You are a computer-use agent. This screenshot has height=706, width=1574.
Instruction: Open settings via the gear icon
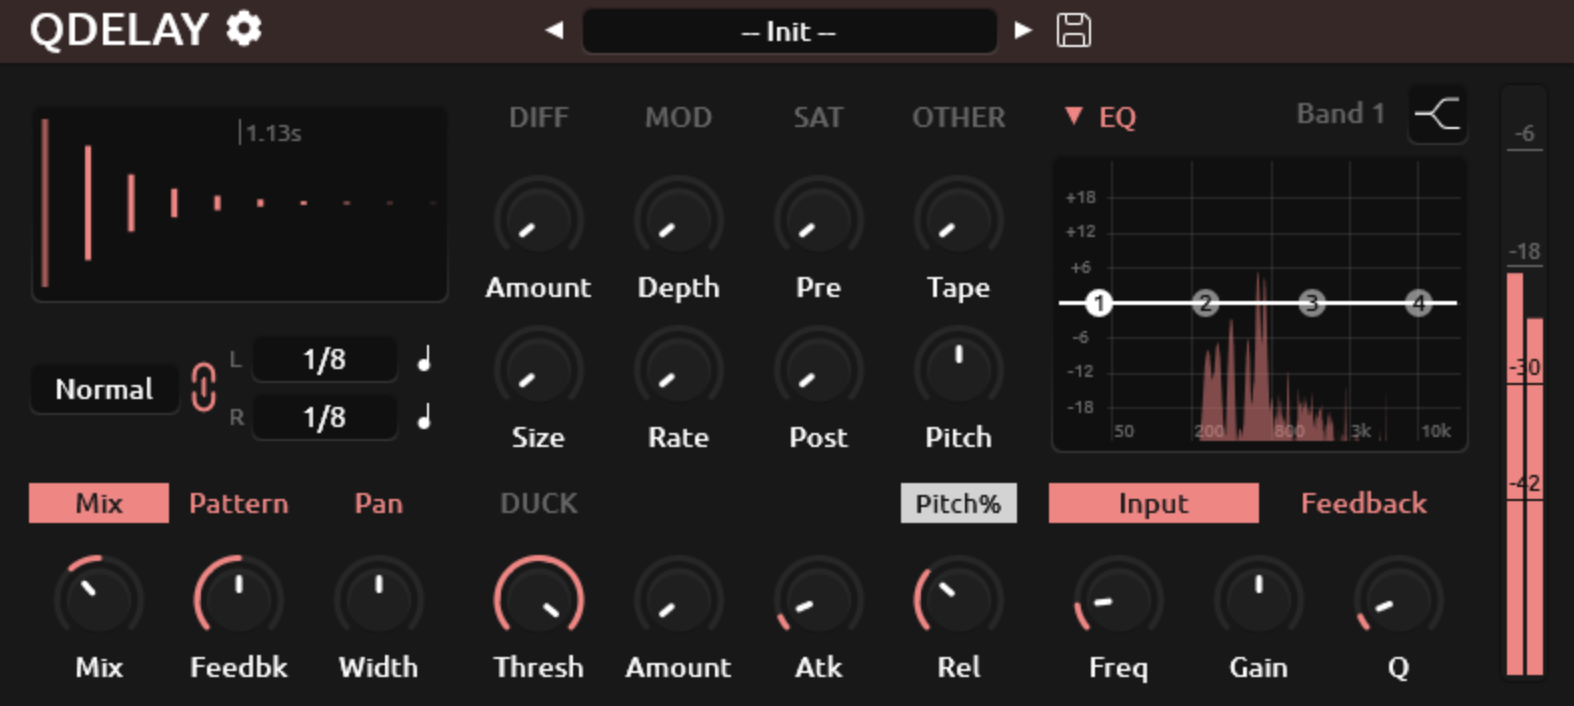pyautogui.click(x=243, y=29)
